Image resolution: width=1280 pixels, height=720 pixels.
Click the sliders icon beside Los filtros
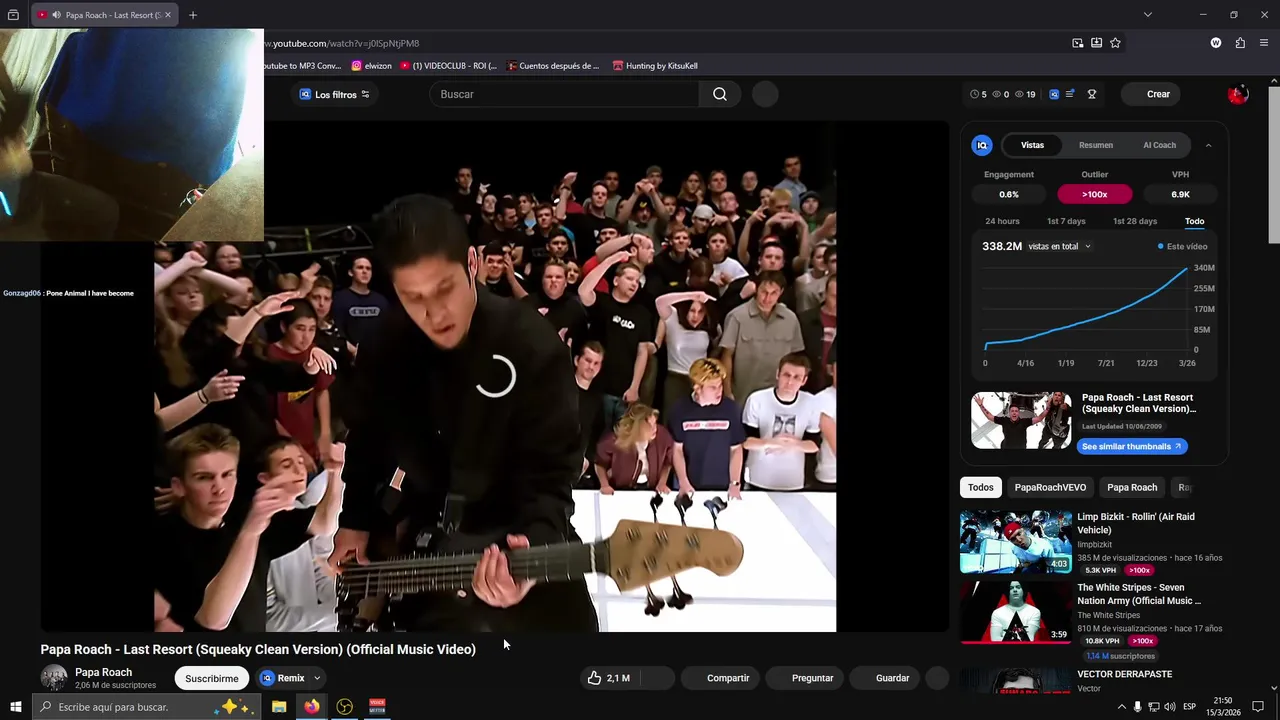pyautogui.click(x=366, y=94)
